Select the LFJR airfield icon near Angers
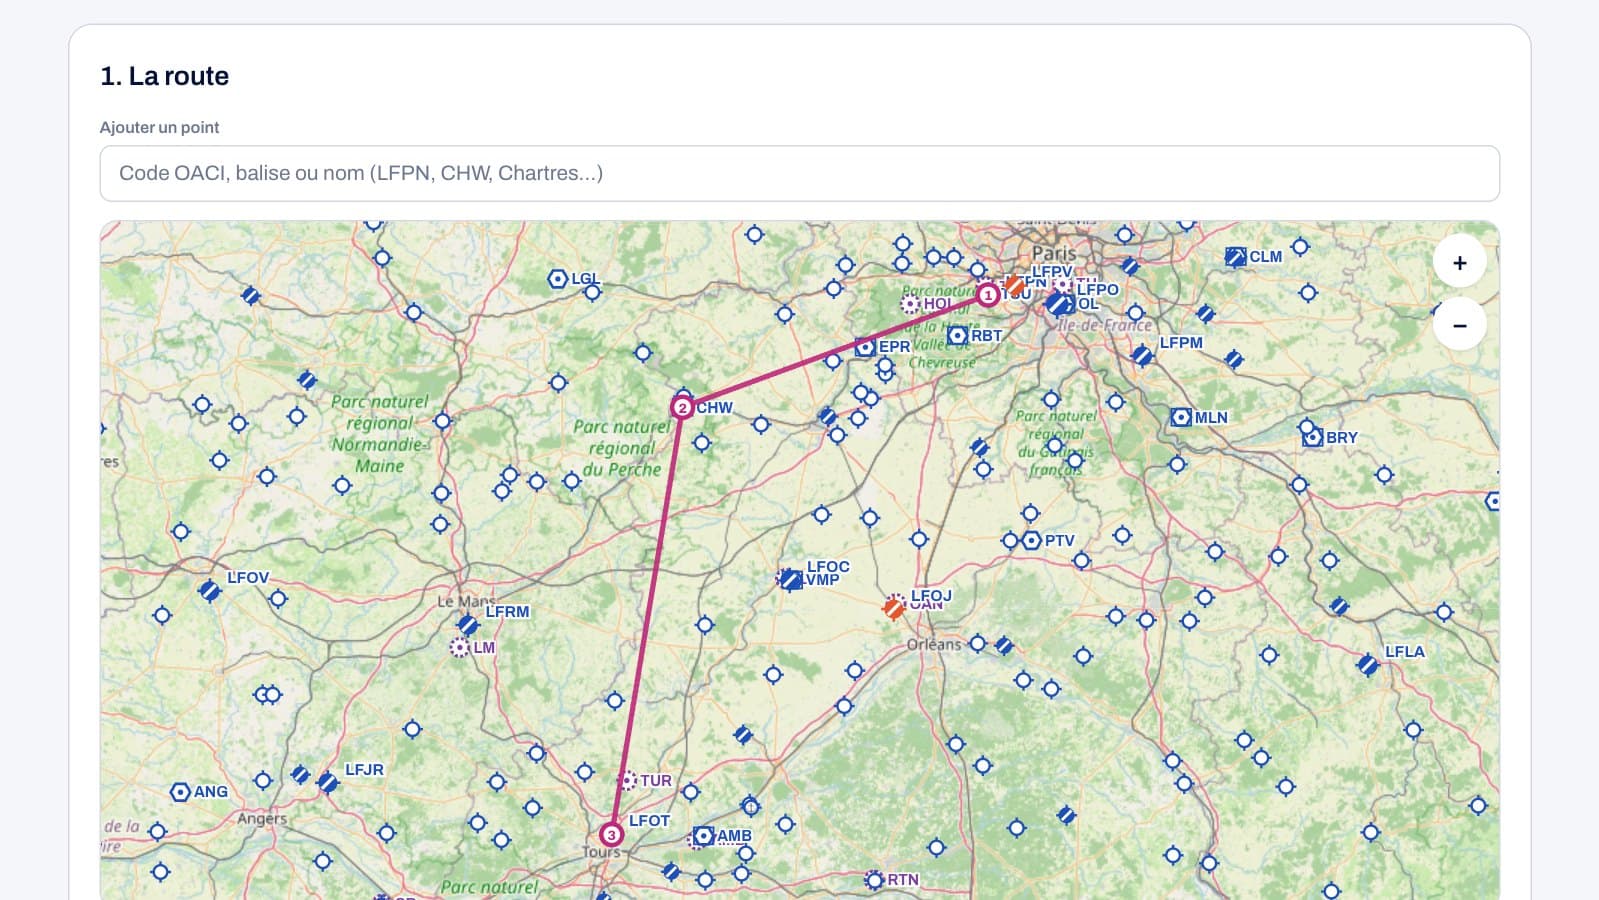Screen dimensions: 1599x900 [327, 782]
